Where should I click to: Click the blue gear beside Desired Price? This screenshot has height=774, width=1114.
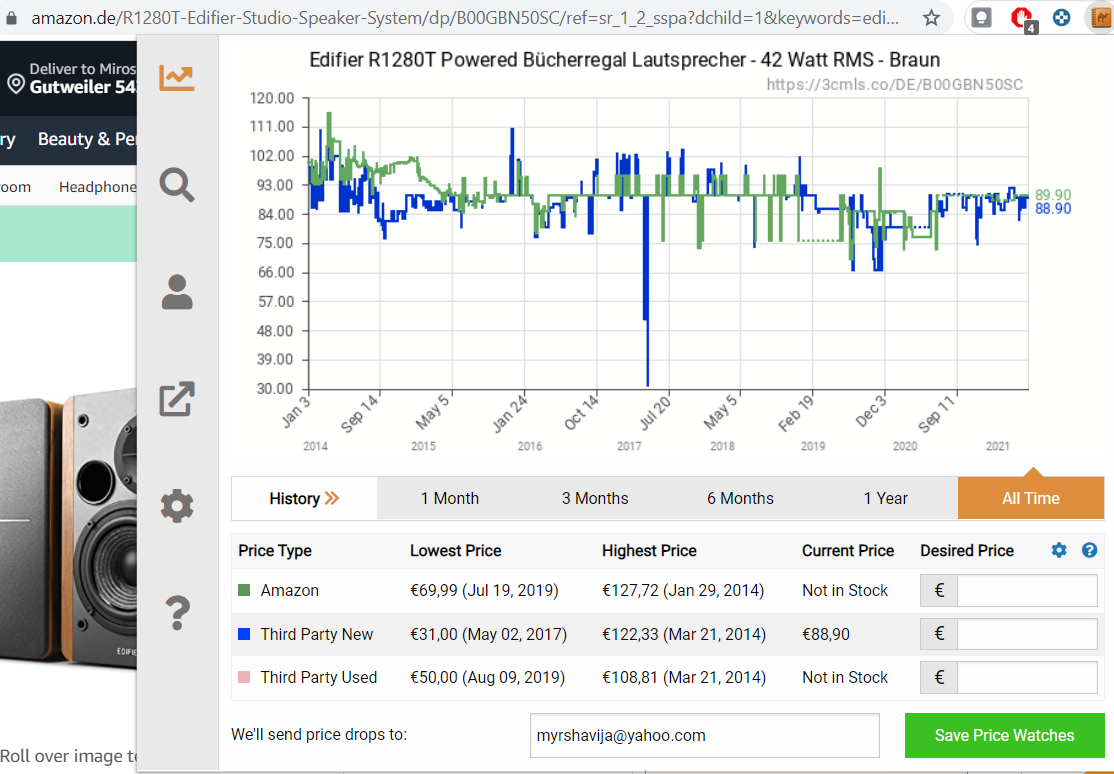1059,550
